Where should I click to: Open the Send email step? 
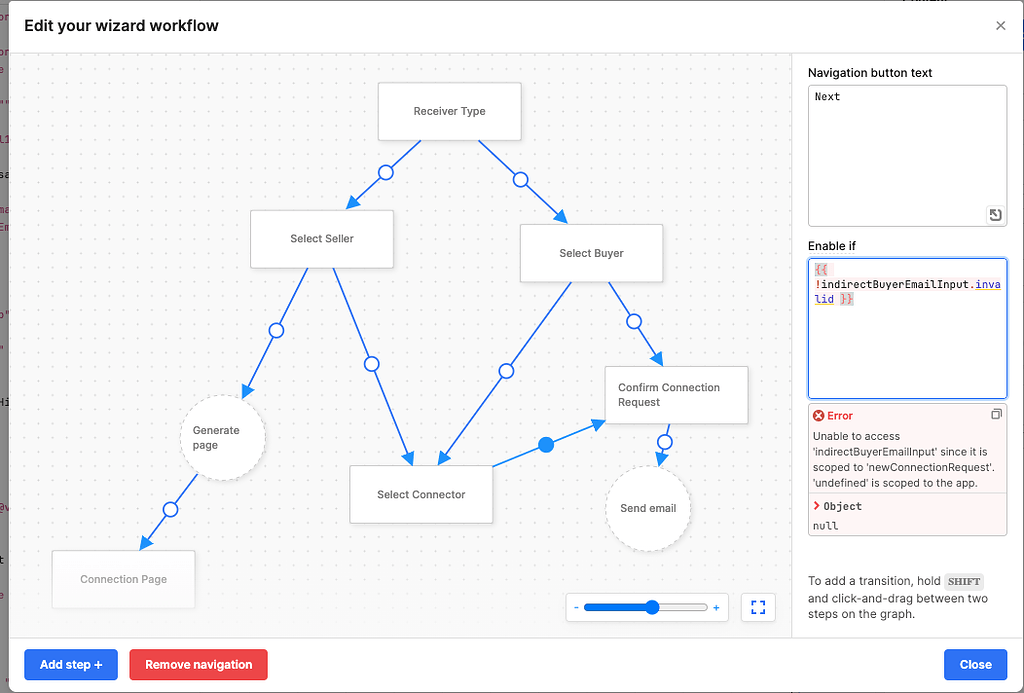point(648,508)
